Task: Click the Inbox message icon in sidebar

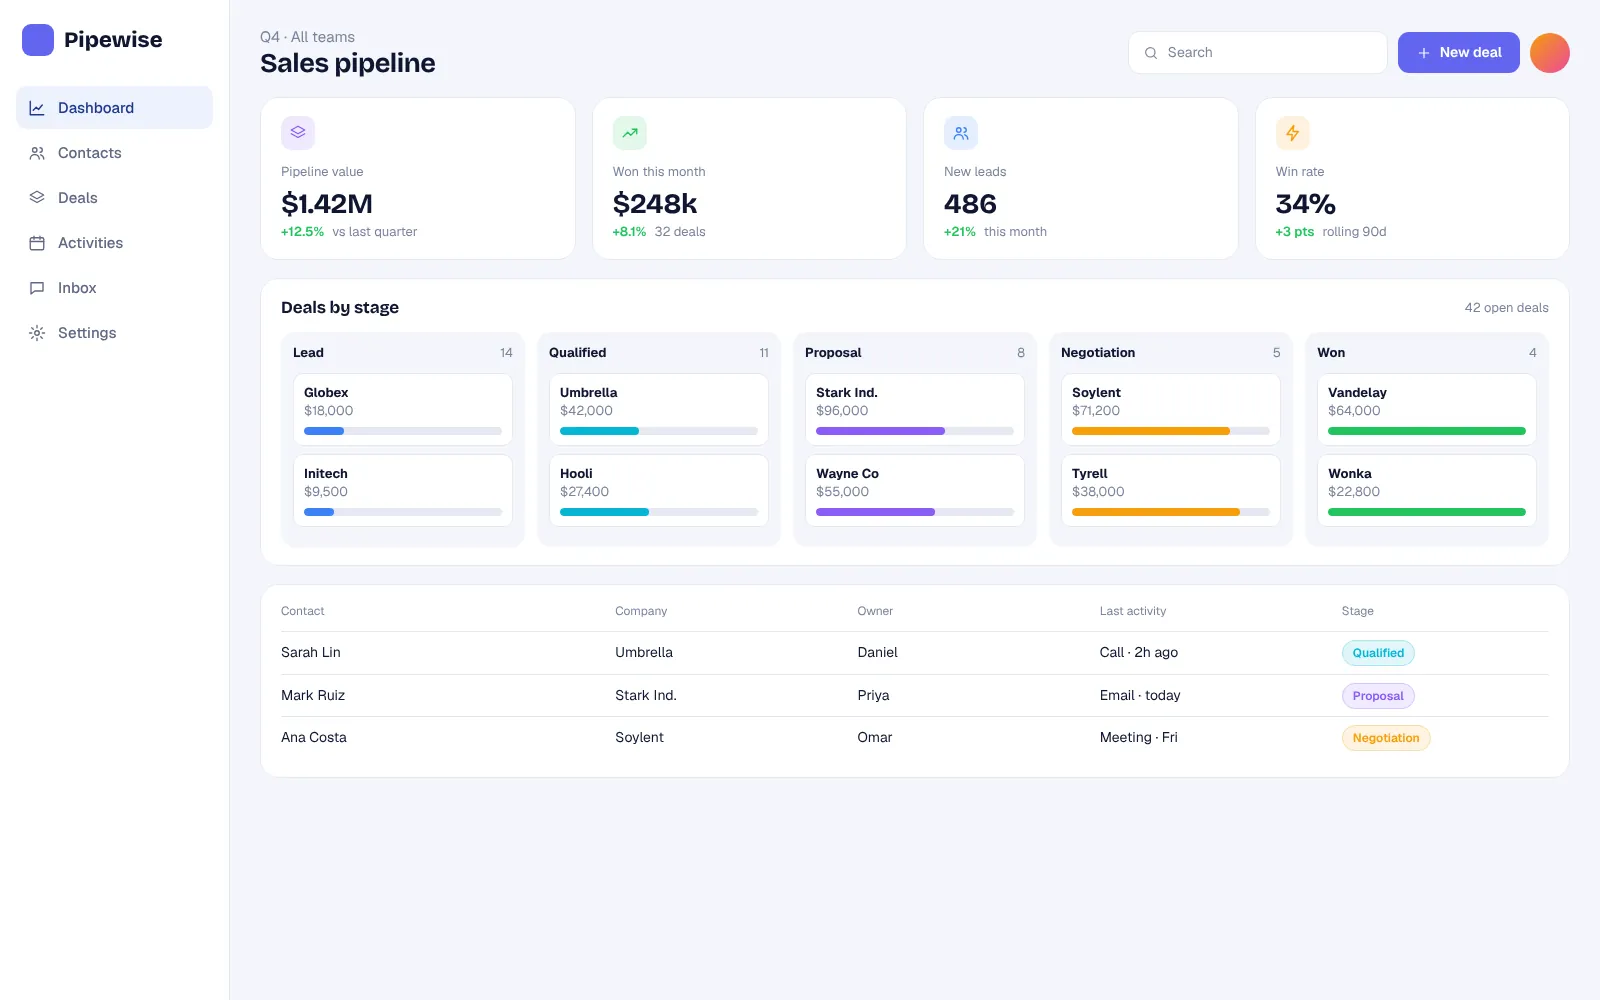Action: pos(37,288)
